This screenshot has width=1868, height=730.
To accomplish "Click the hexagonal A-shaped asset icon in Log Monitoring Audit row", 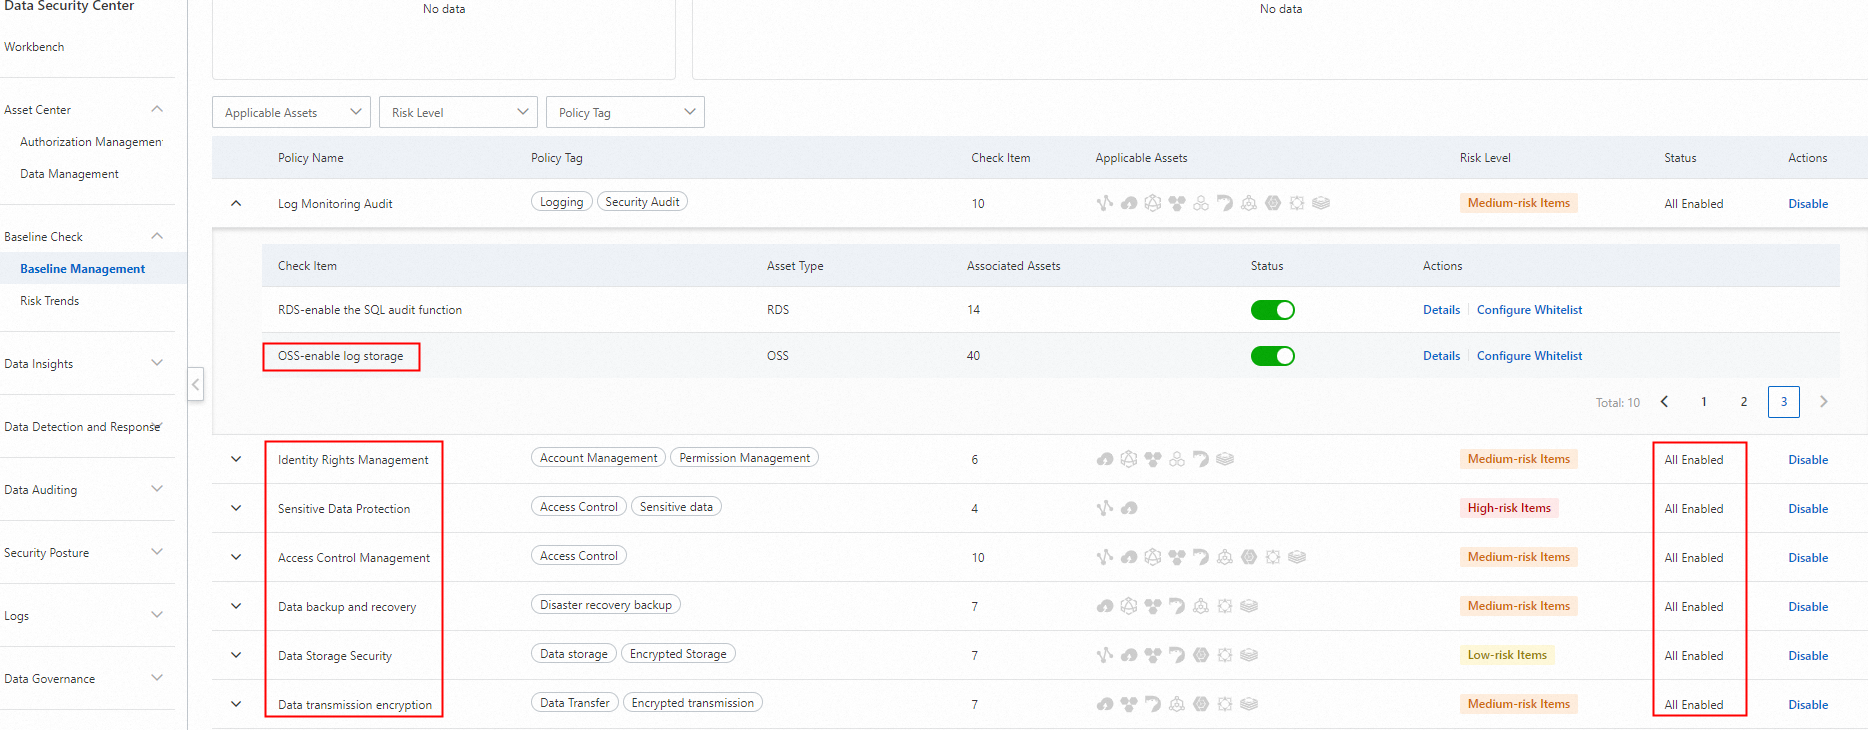I will coord(1153,203).
